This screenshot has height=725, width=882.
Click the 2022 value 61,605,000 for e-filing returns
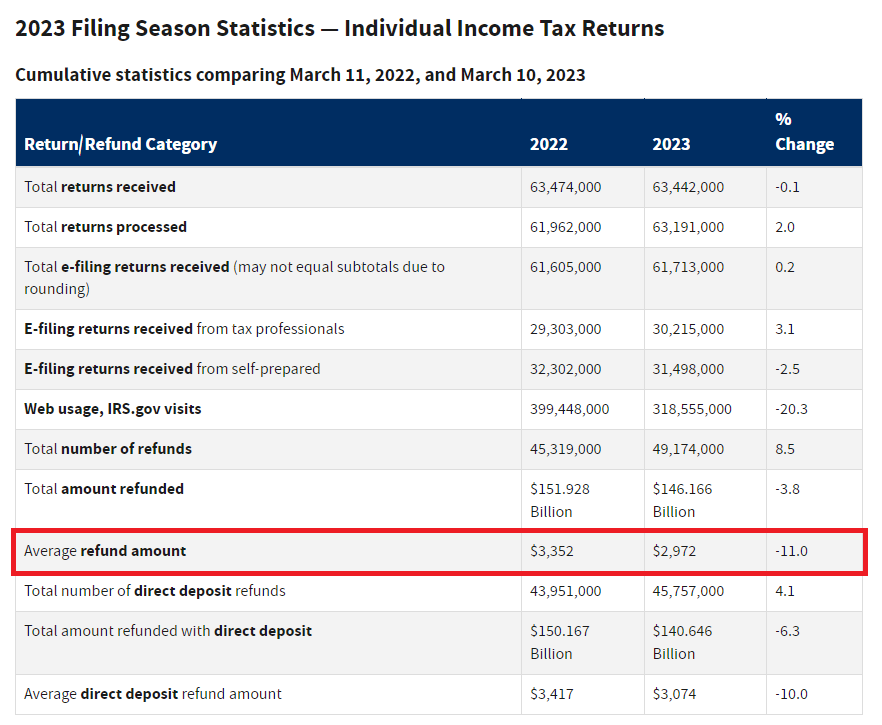click(565, 267)
